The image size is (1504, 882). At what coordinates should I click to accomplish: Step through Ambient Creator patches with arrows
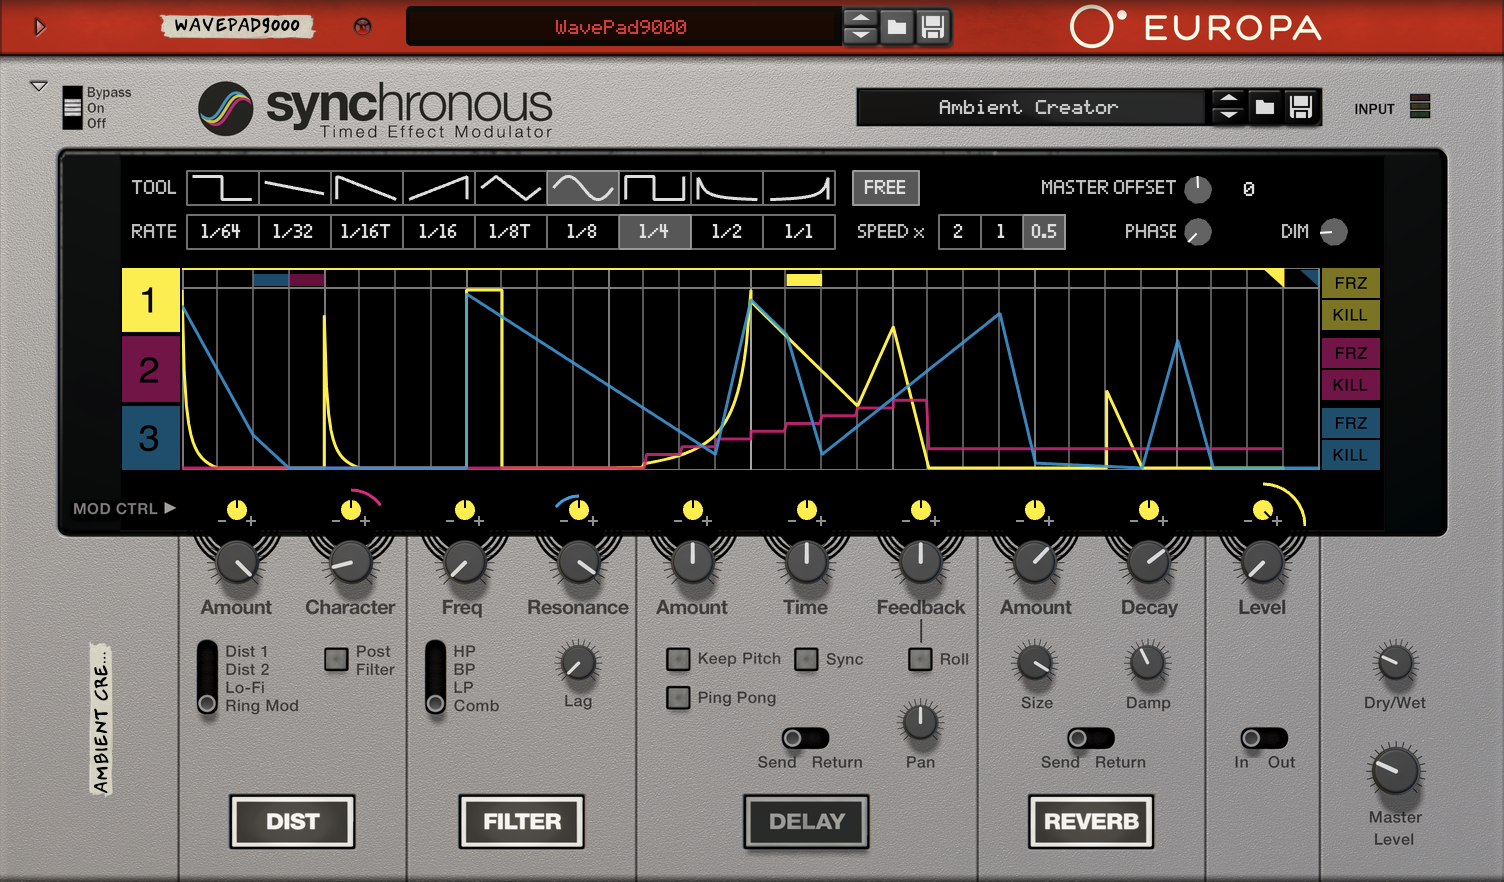coord(1228,107)
